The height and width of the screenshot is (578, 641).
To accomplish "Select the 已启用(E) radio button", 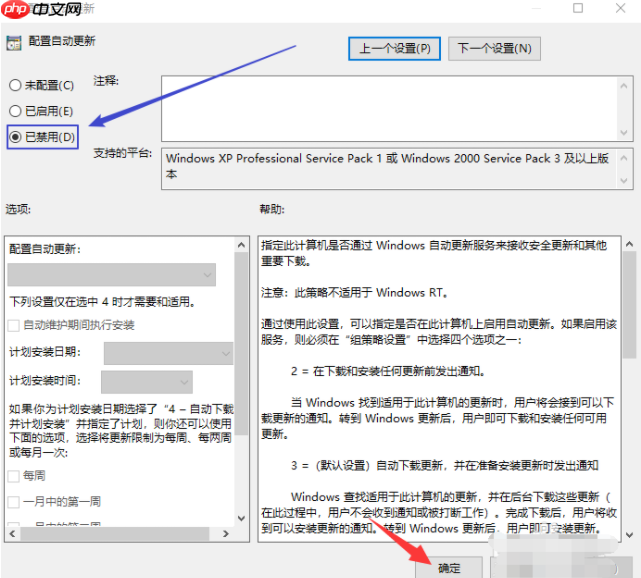I will [15, 111].
